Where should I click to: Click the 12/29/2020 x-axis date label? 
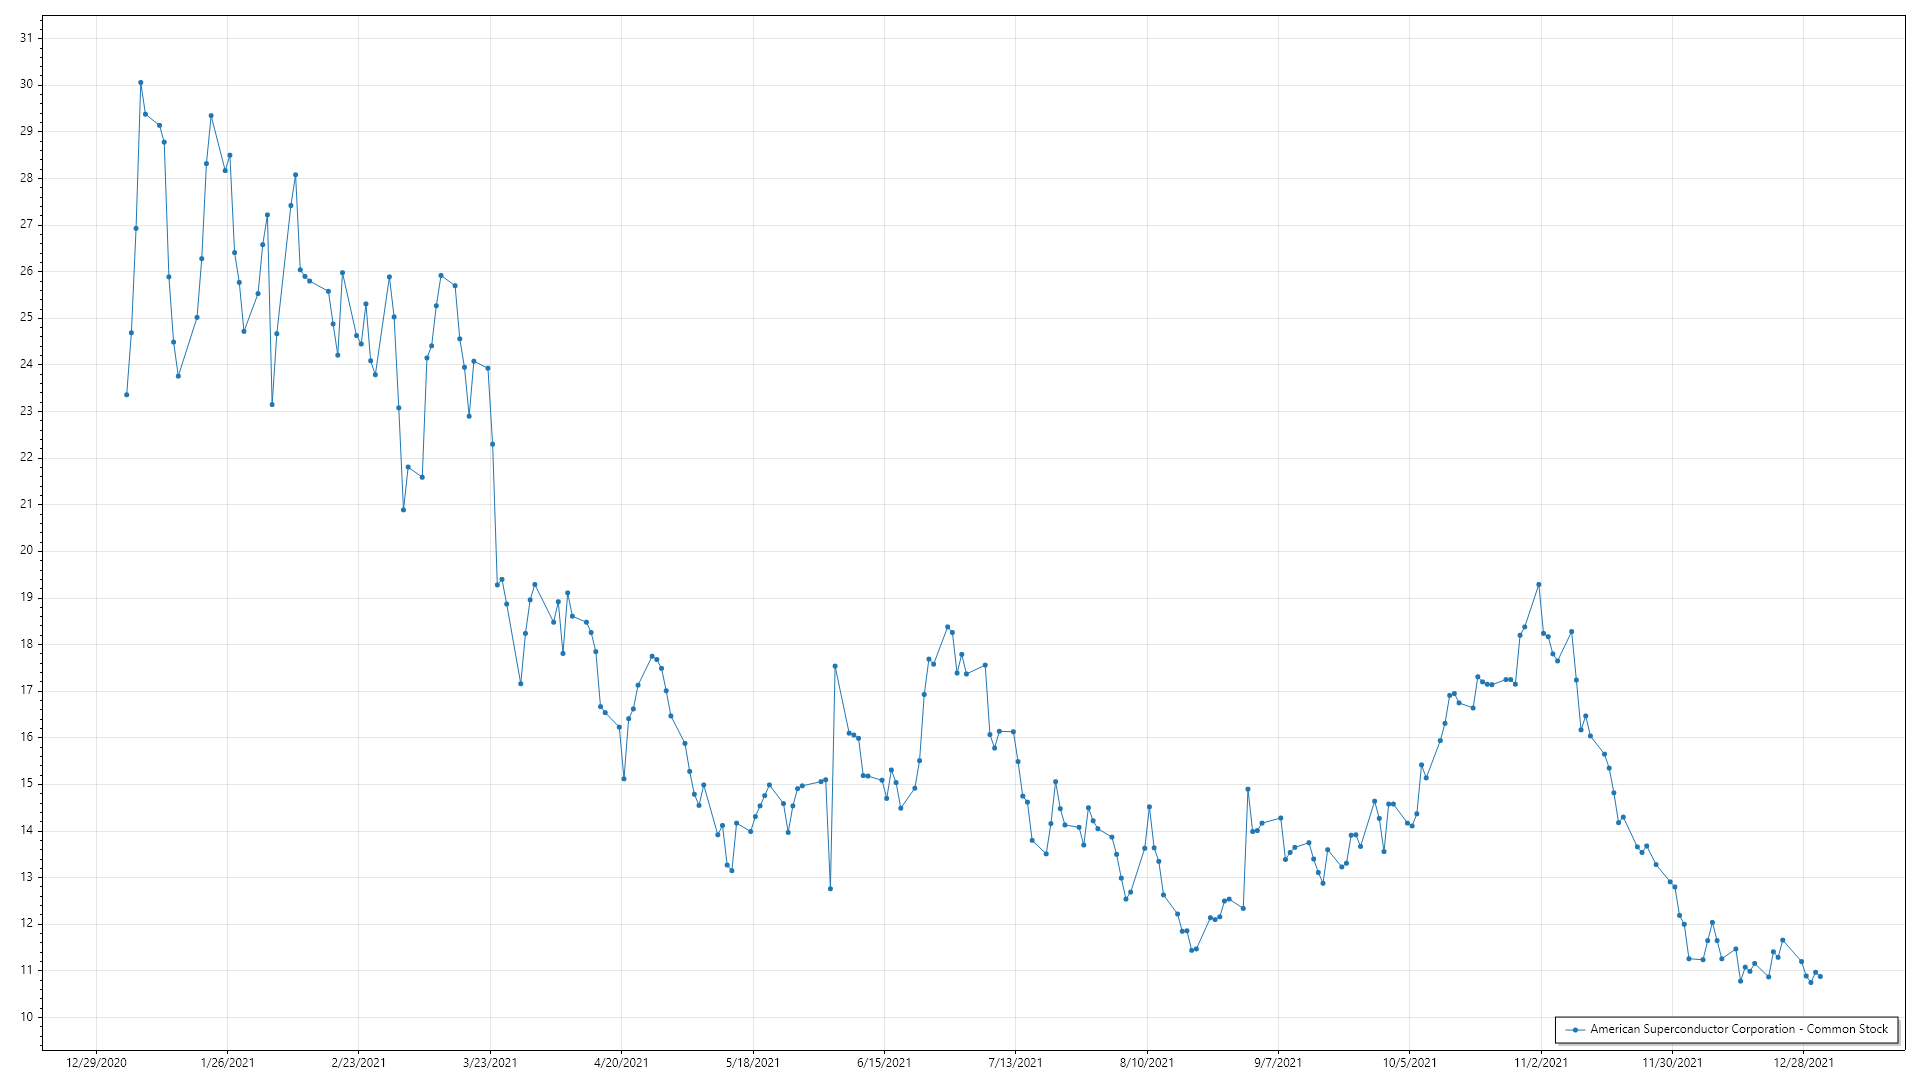[96, 1063]
